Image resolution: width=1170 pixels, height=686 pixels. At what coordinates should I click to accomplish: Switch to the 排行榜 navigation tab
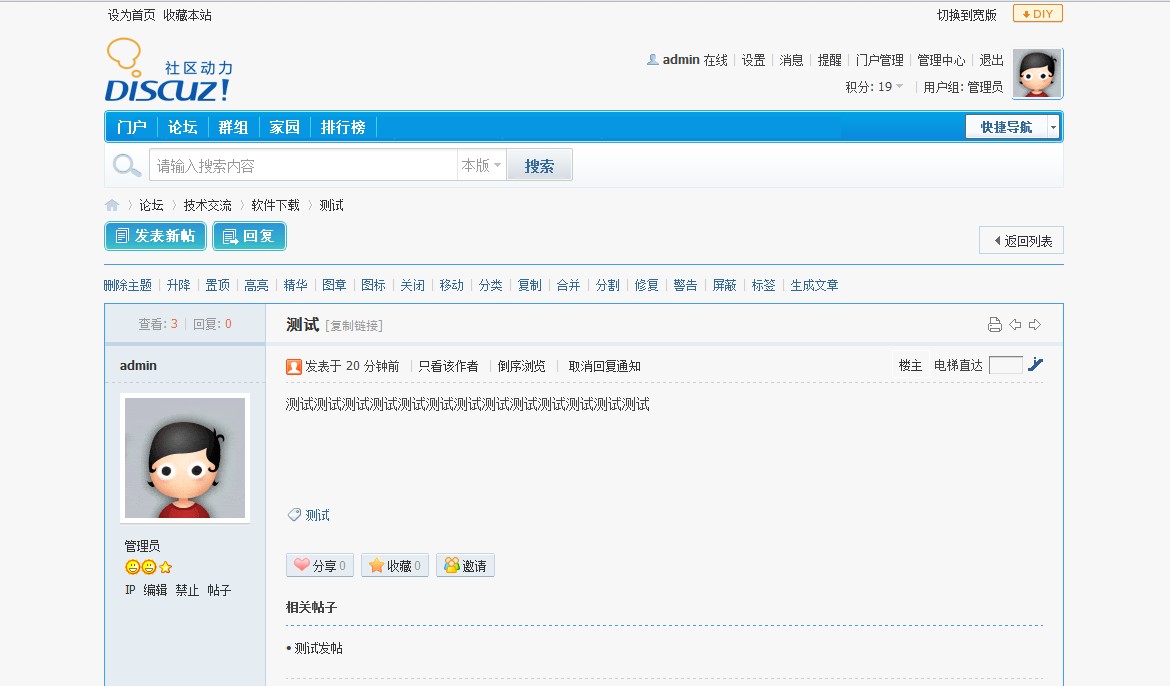pyautogui.click(x=343, y=127)
